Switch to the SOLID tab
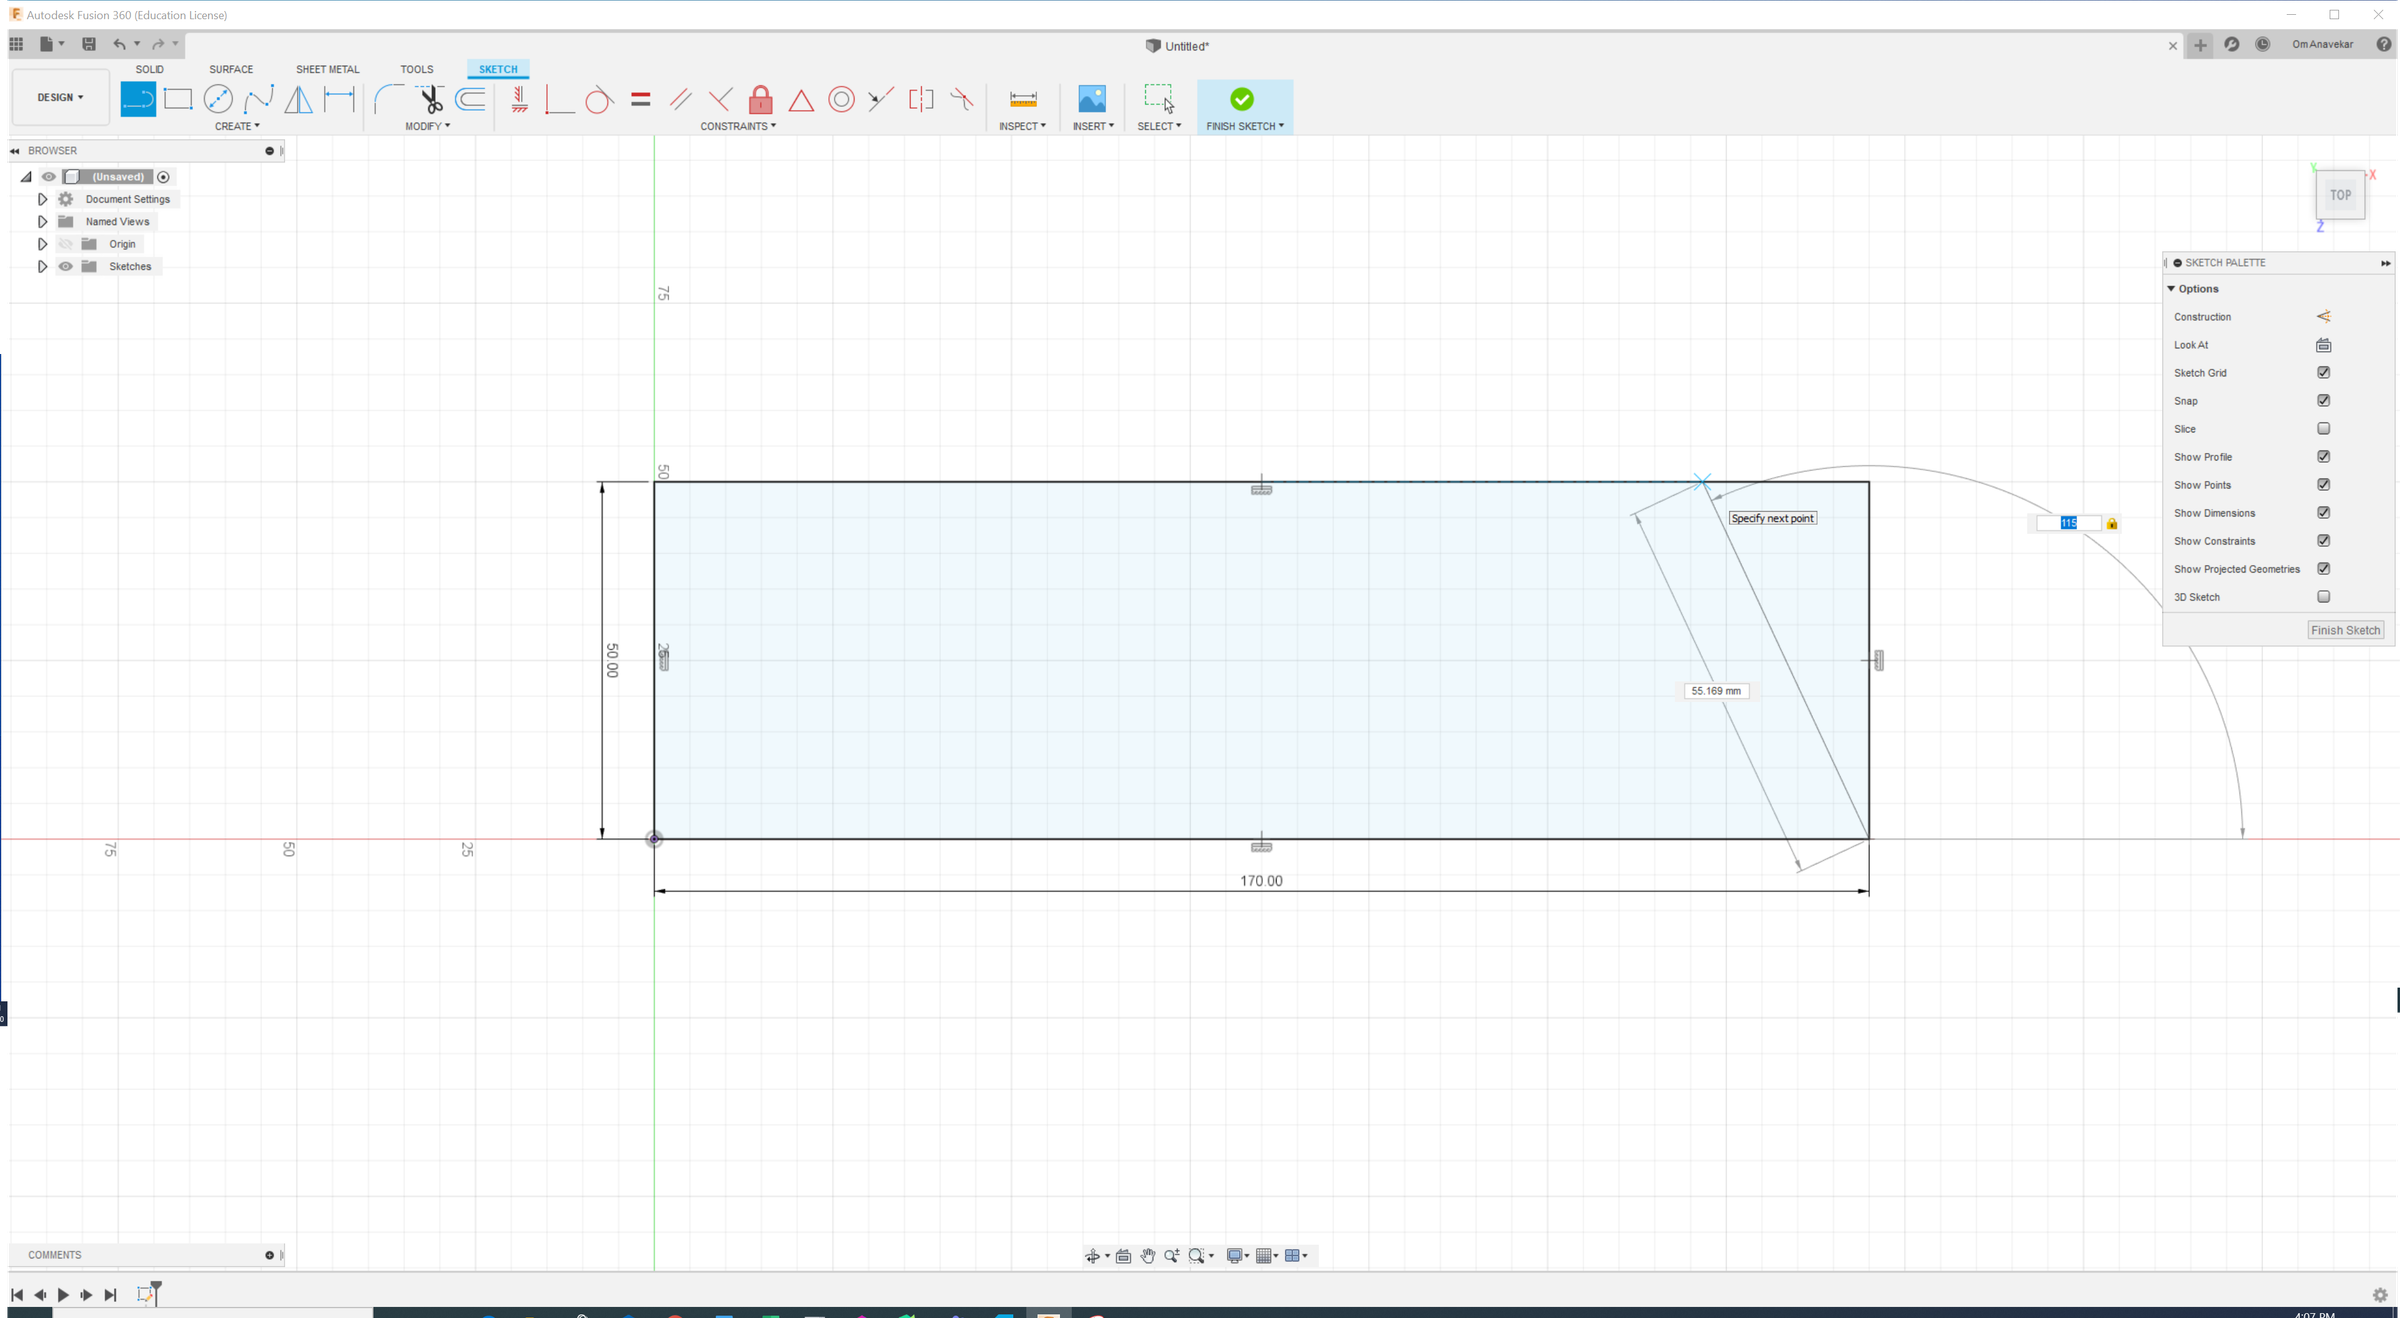Image resolution: width=2400 pixels, height=1318 pixels. click(149, 68)
